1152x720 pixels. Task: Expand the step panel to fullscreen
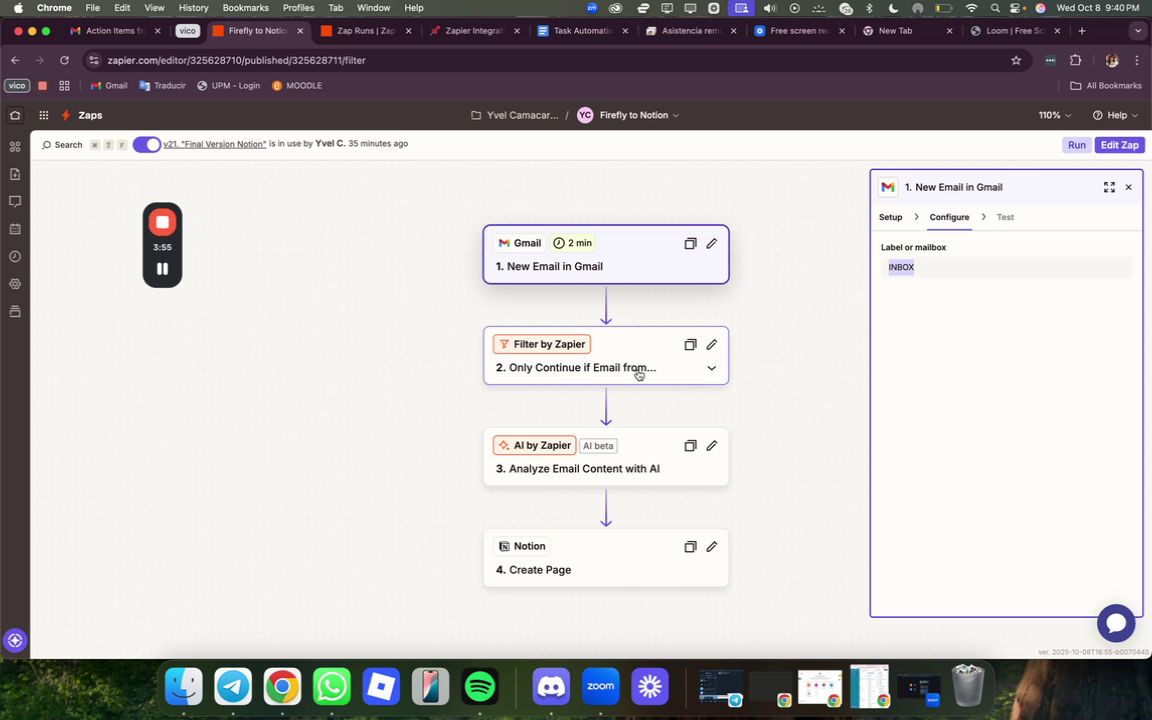1109,187
